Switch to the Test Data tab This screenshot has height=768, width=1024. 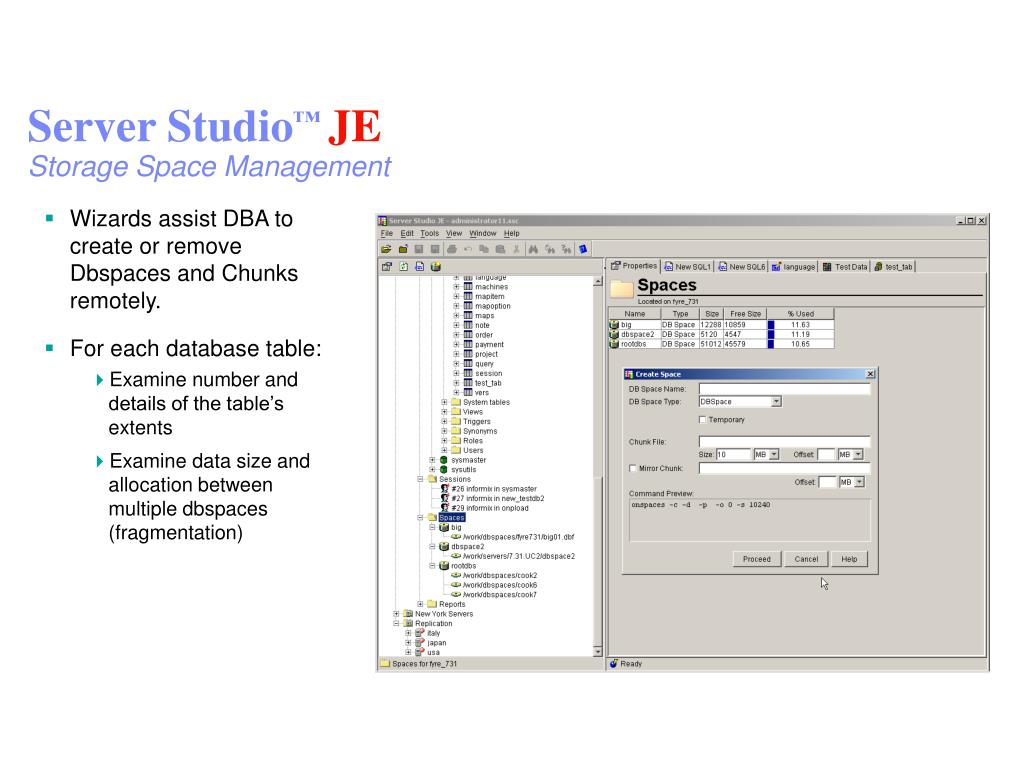point(844,267)
